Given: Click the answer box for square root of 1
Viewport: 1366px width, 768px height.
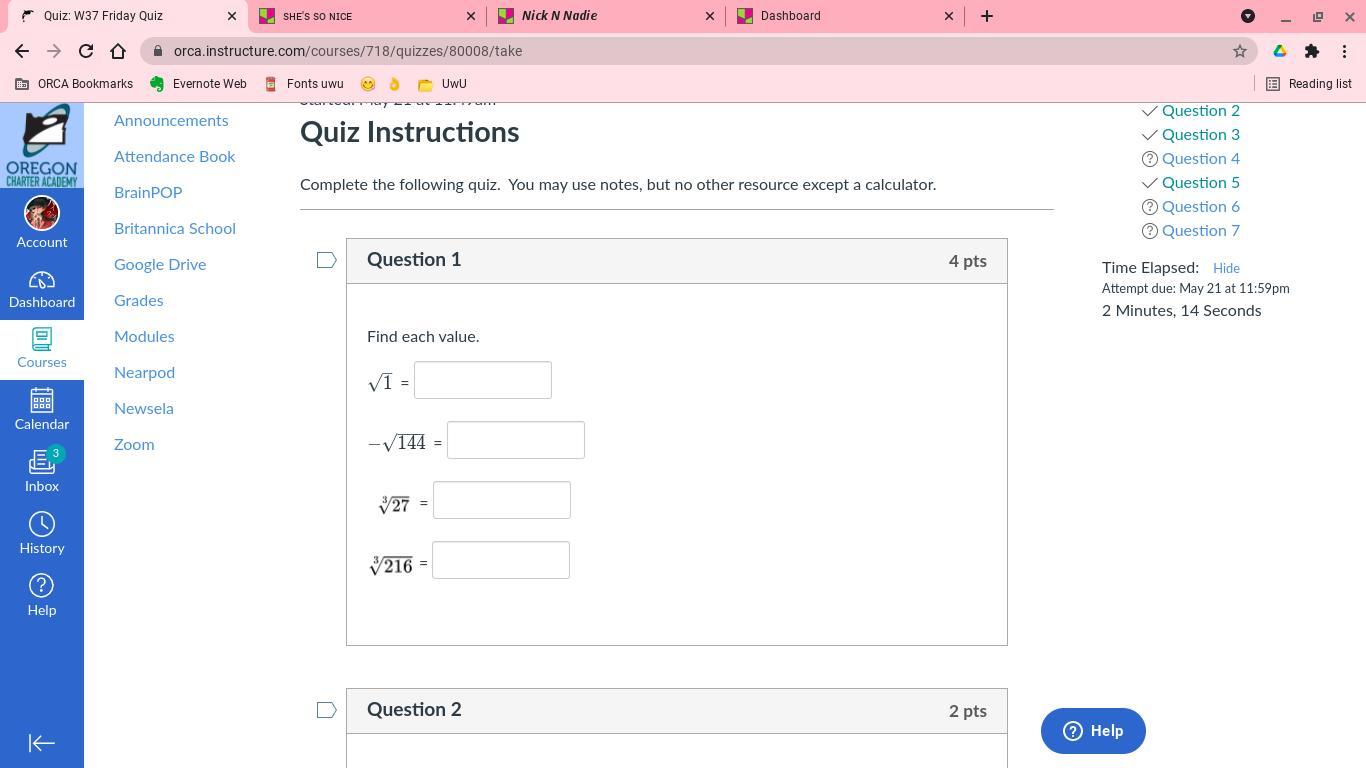Looking at the screenshot, I should click(483, 380).
